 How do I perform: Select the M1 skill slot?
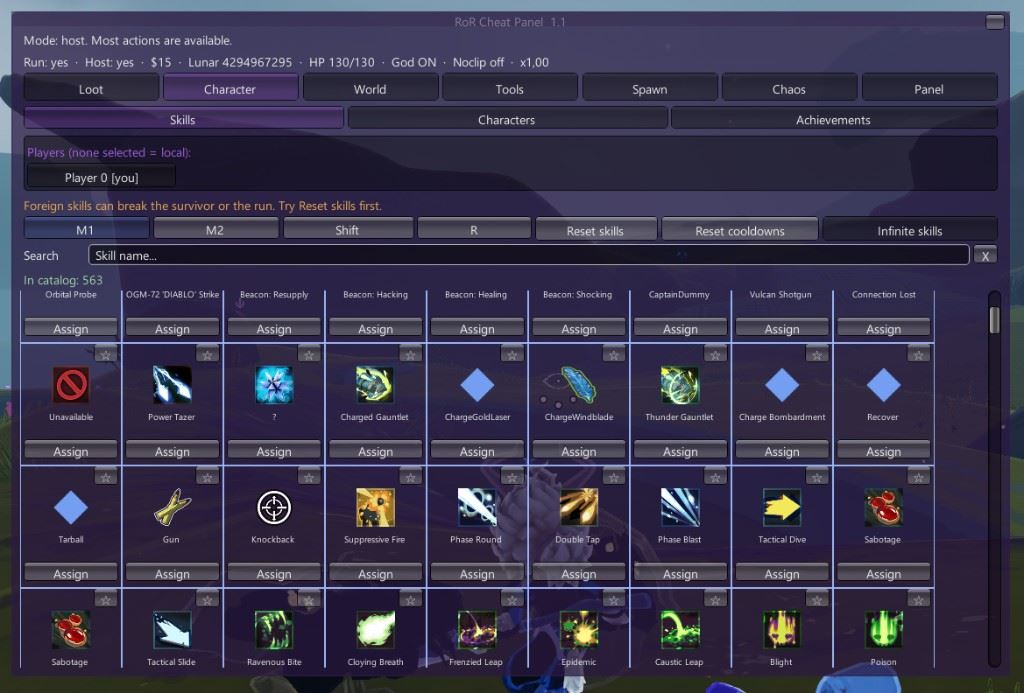(86, 230)
